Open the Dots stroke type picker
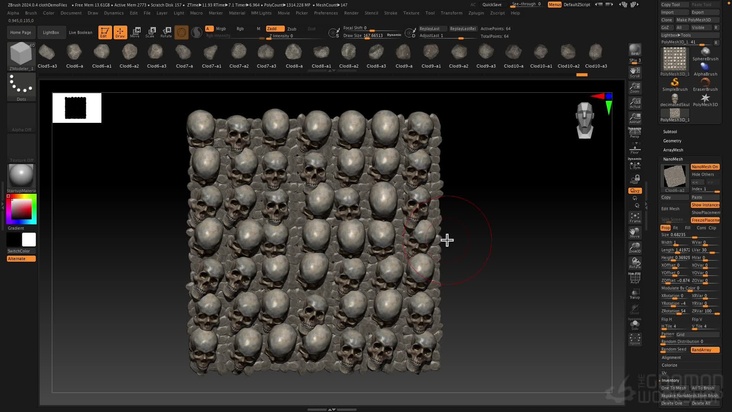 coord(21,87)
